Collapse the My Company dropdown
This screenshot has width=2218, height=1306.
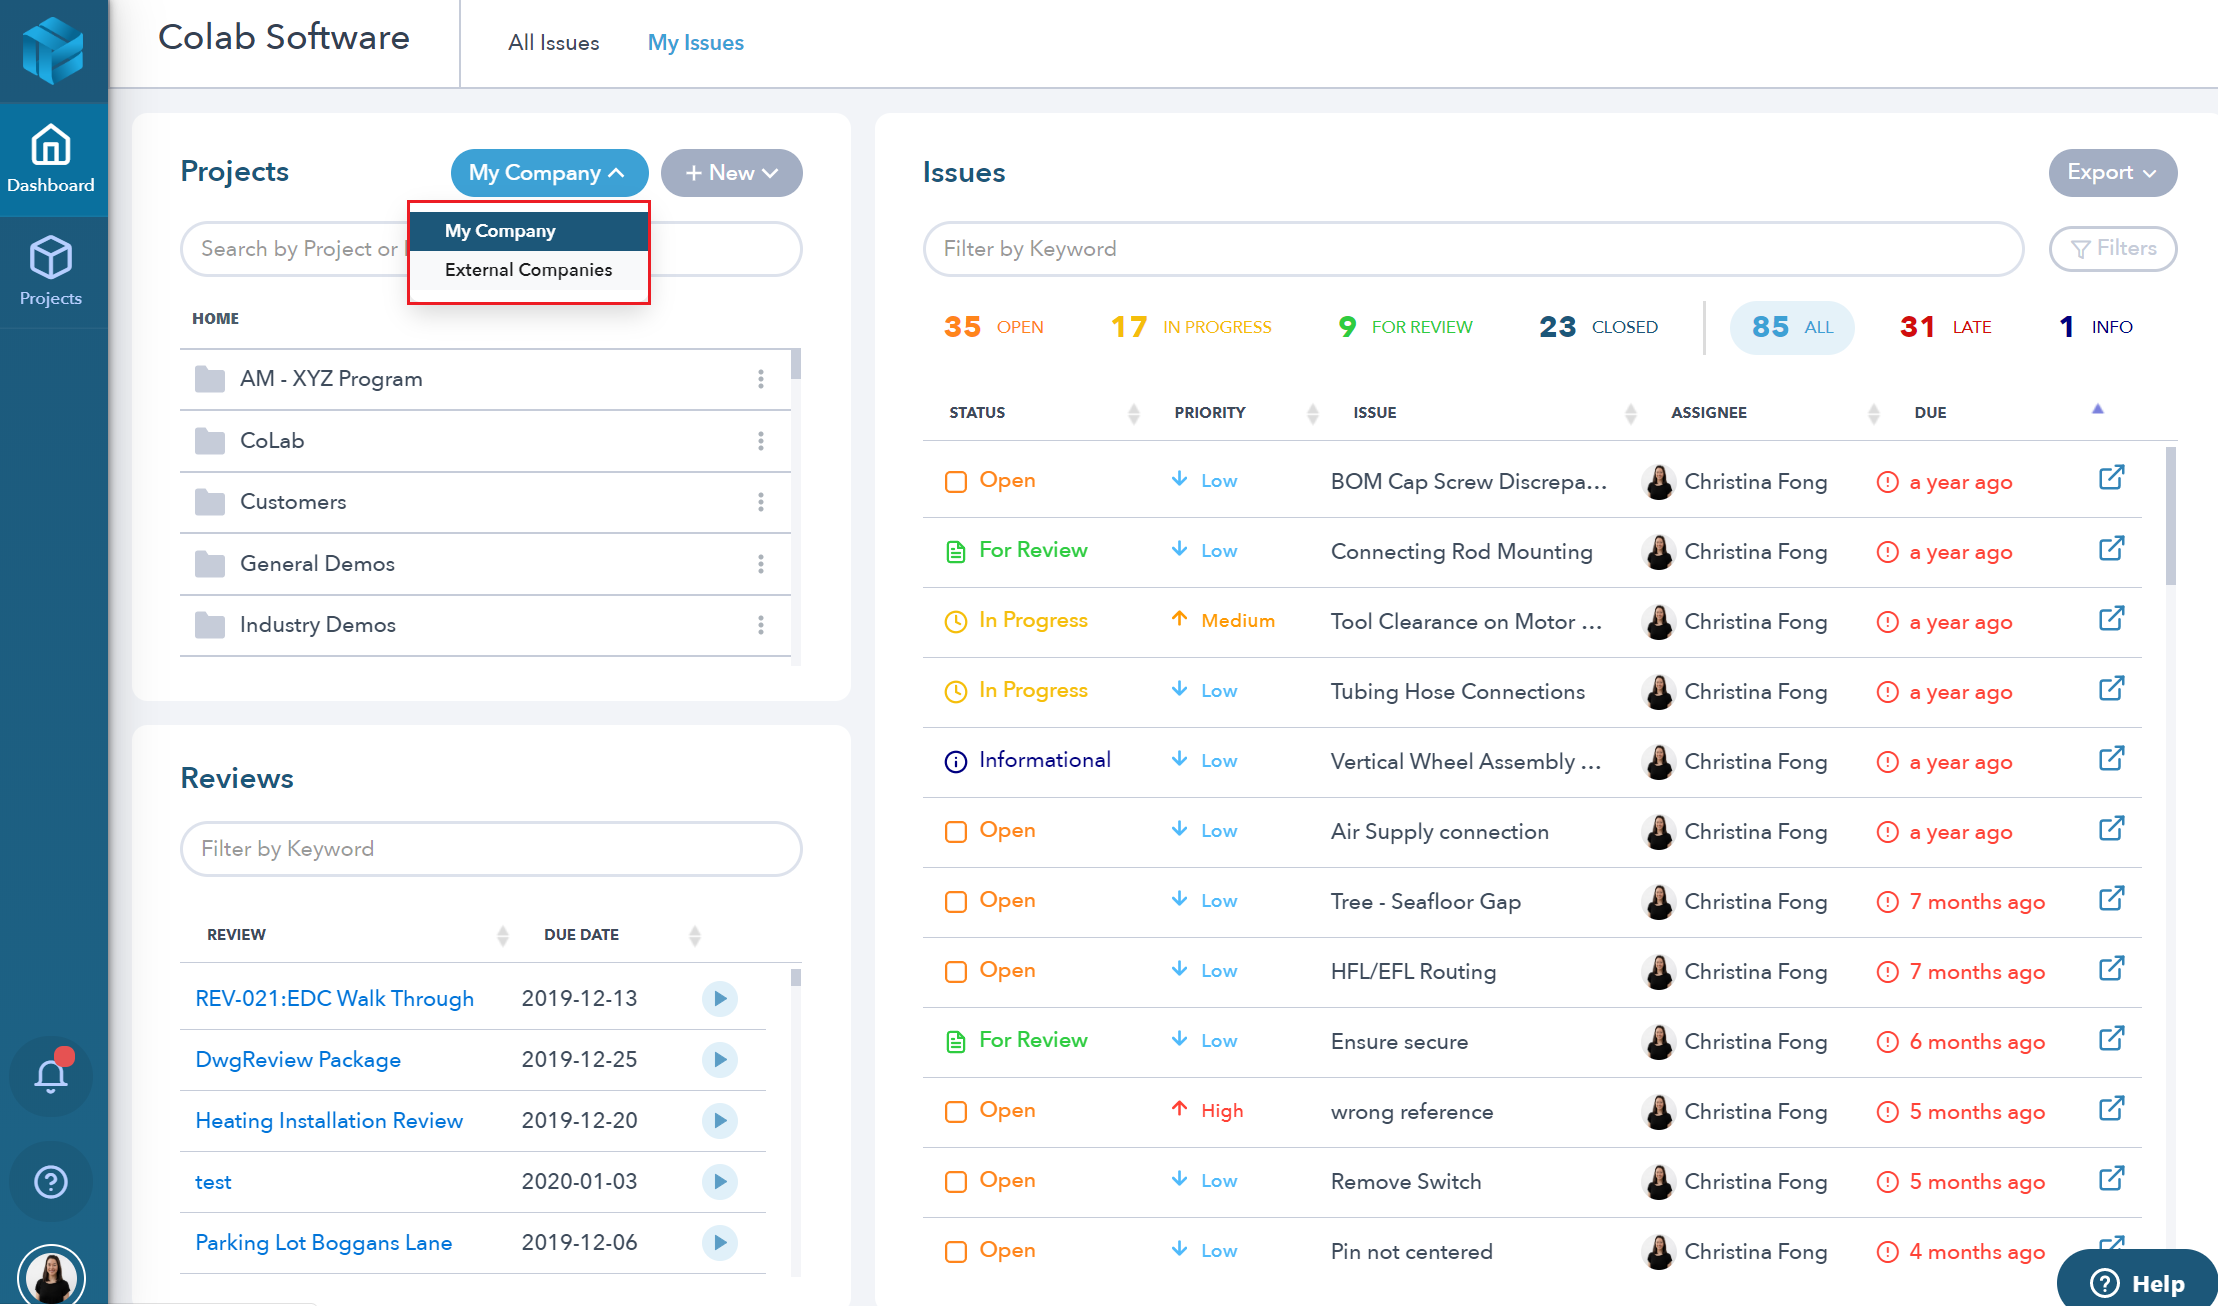[549, 173]
